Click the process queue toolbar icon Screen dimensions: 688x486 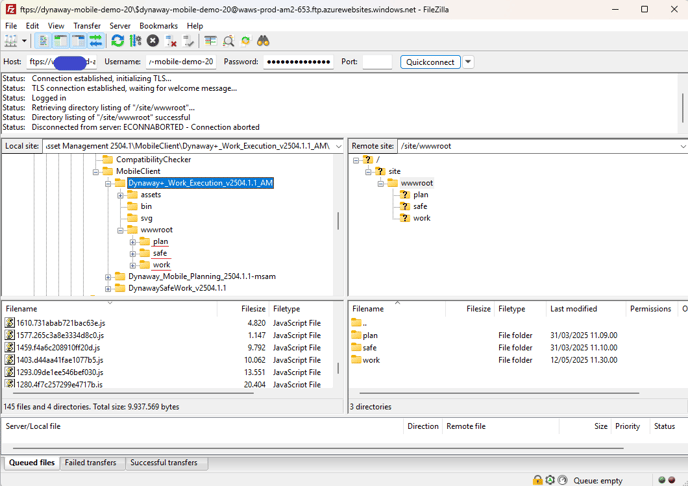coord(136,41)
